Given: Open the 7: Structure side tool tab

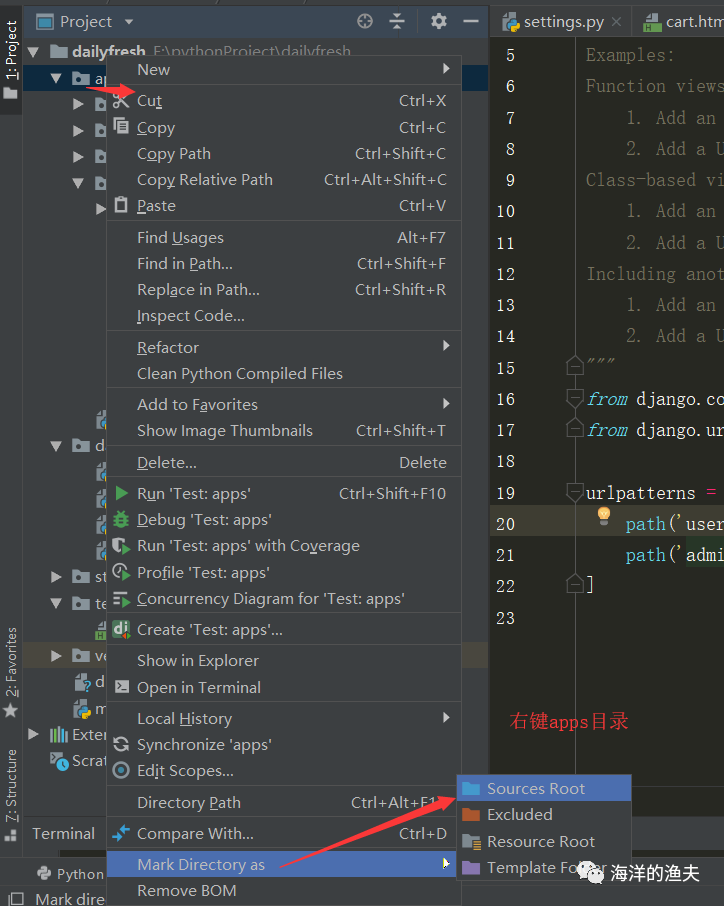Looking at the screenshot, I should coord(11,794).
